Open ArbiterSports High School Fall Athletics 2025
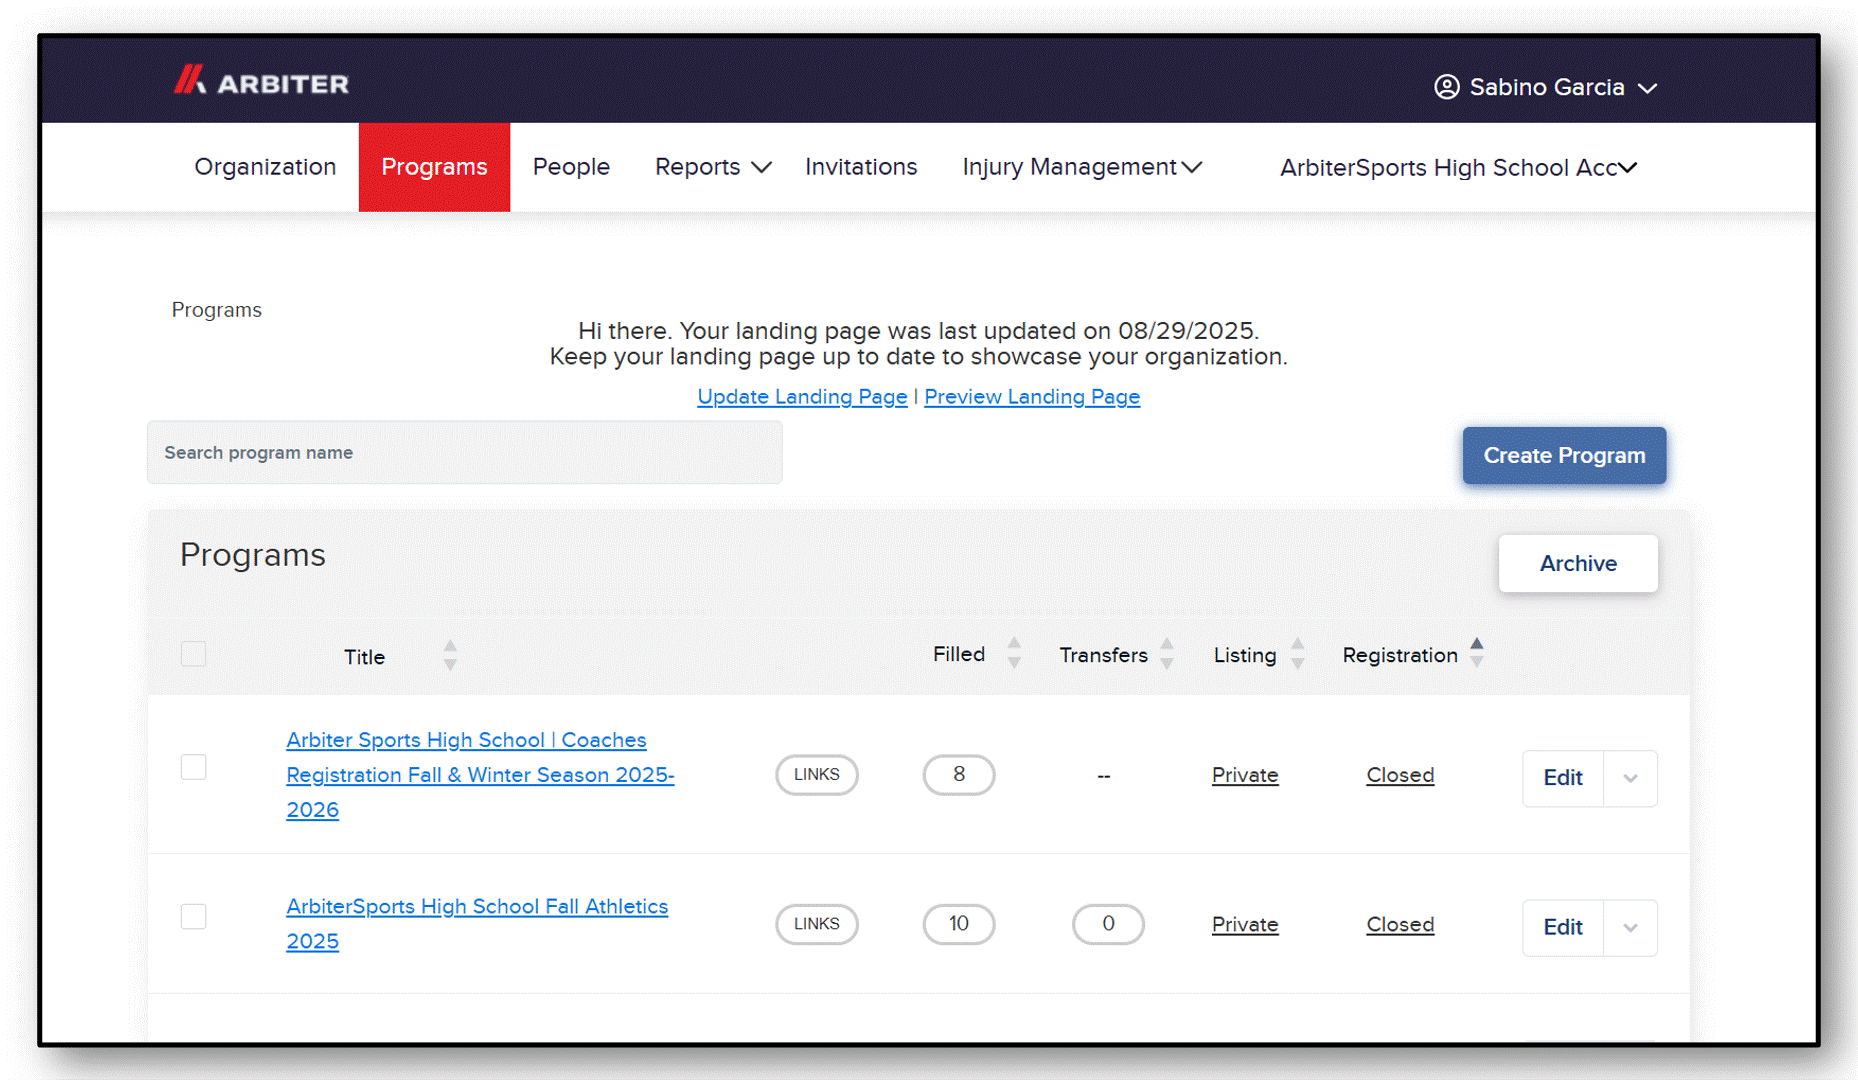 [477, 924]
